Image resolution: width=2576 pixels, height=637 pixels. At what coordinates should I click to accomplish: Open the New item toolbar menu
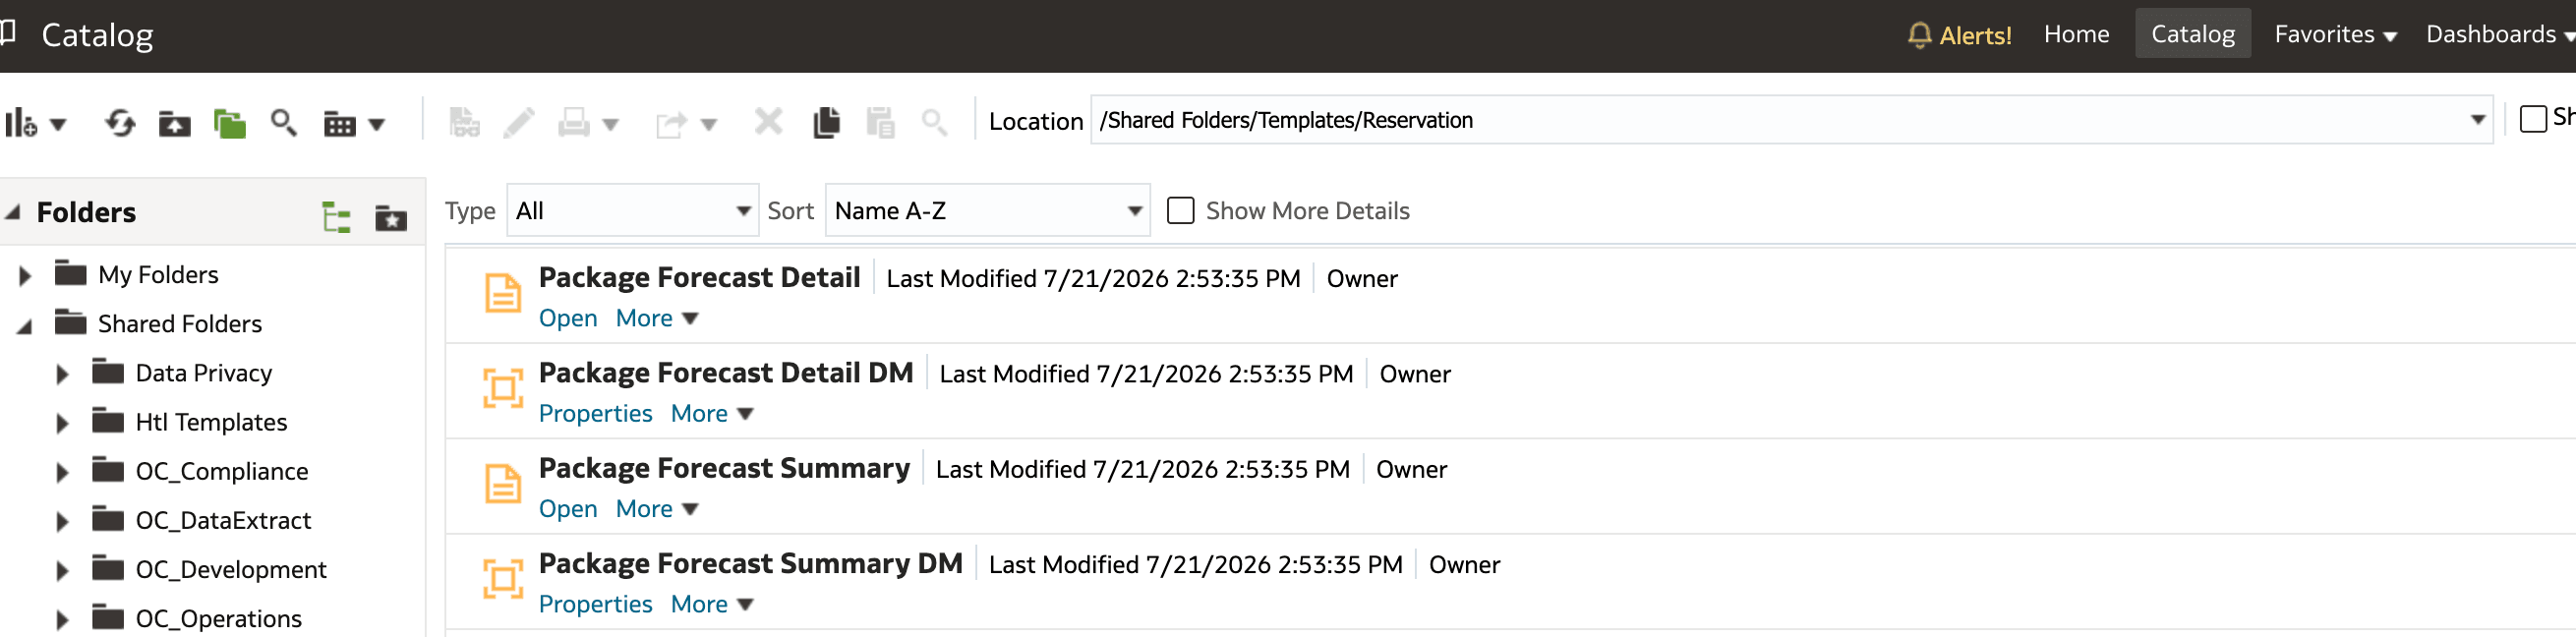pos(35,124)
